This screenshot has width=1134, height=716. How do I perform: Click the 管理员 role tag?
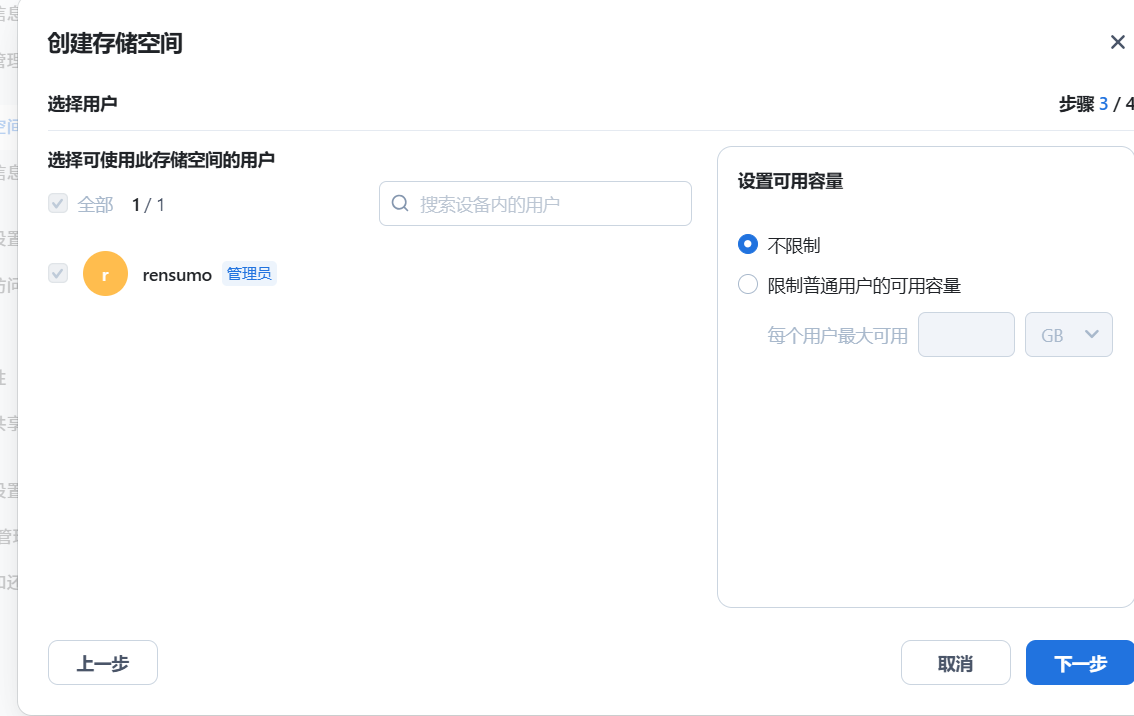(x=249, y=274)
